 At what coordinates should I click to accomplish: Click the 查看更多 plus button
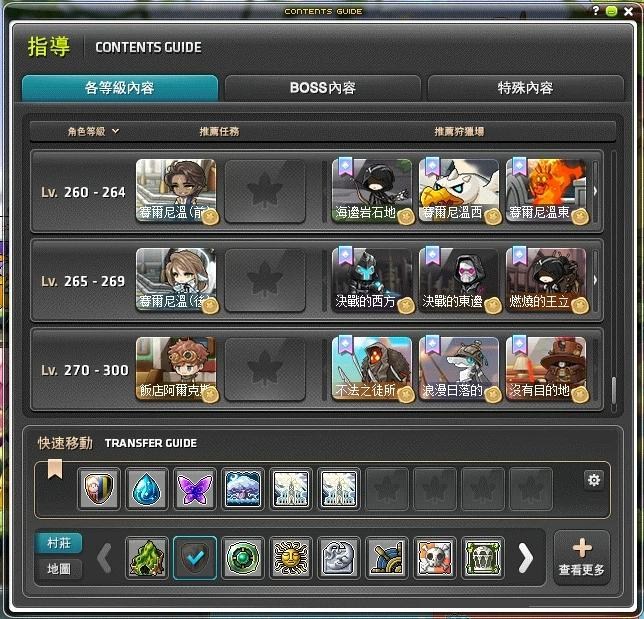point(582,557)
